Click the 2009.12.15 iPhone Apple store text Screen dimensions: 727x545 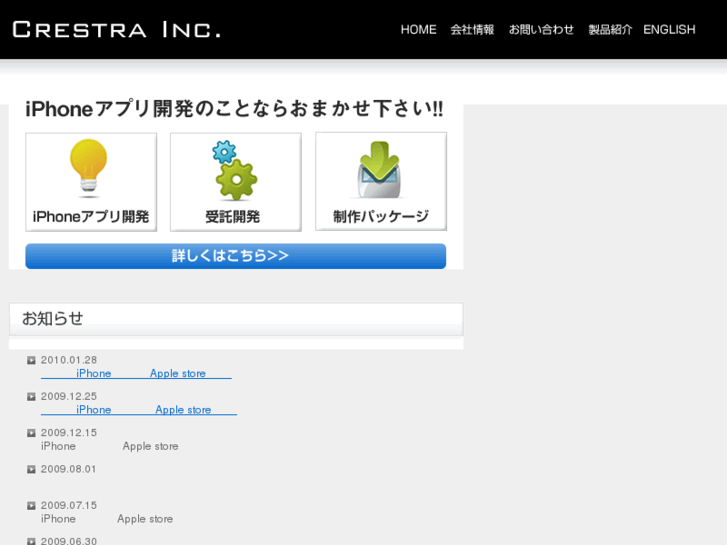tap(110, 446)
